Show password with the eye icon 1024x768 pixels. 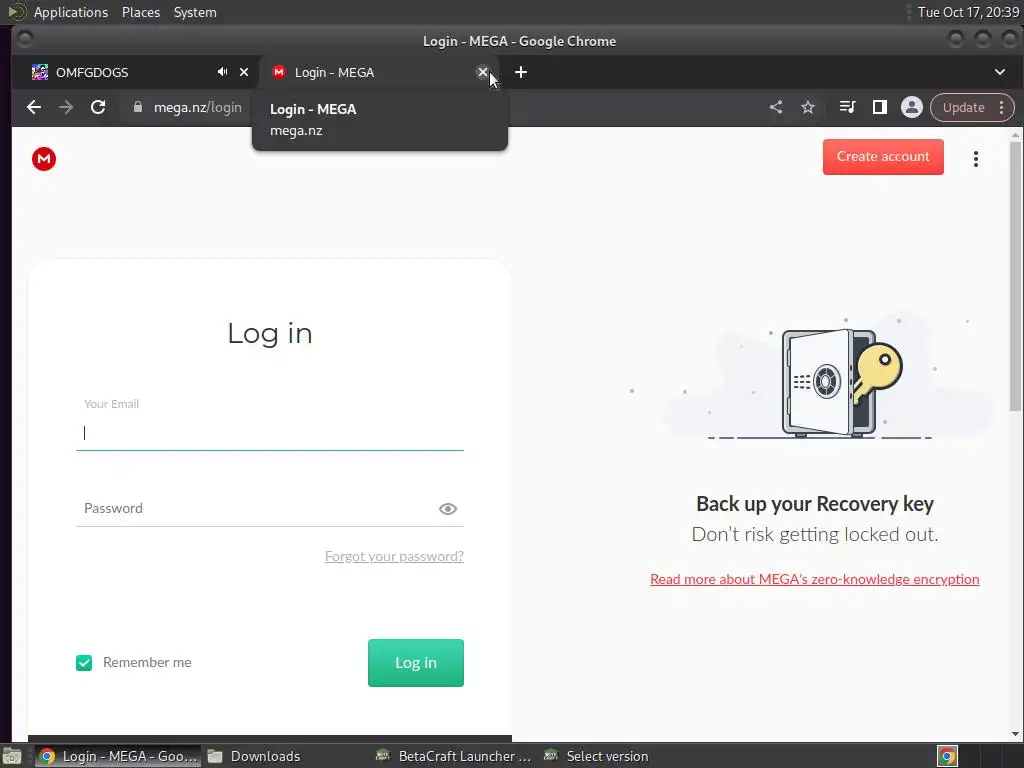coord(447,509)
